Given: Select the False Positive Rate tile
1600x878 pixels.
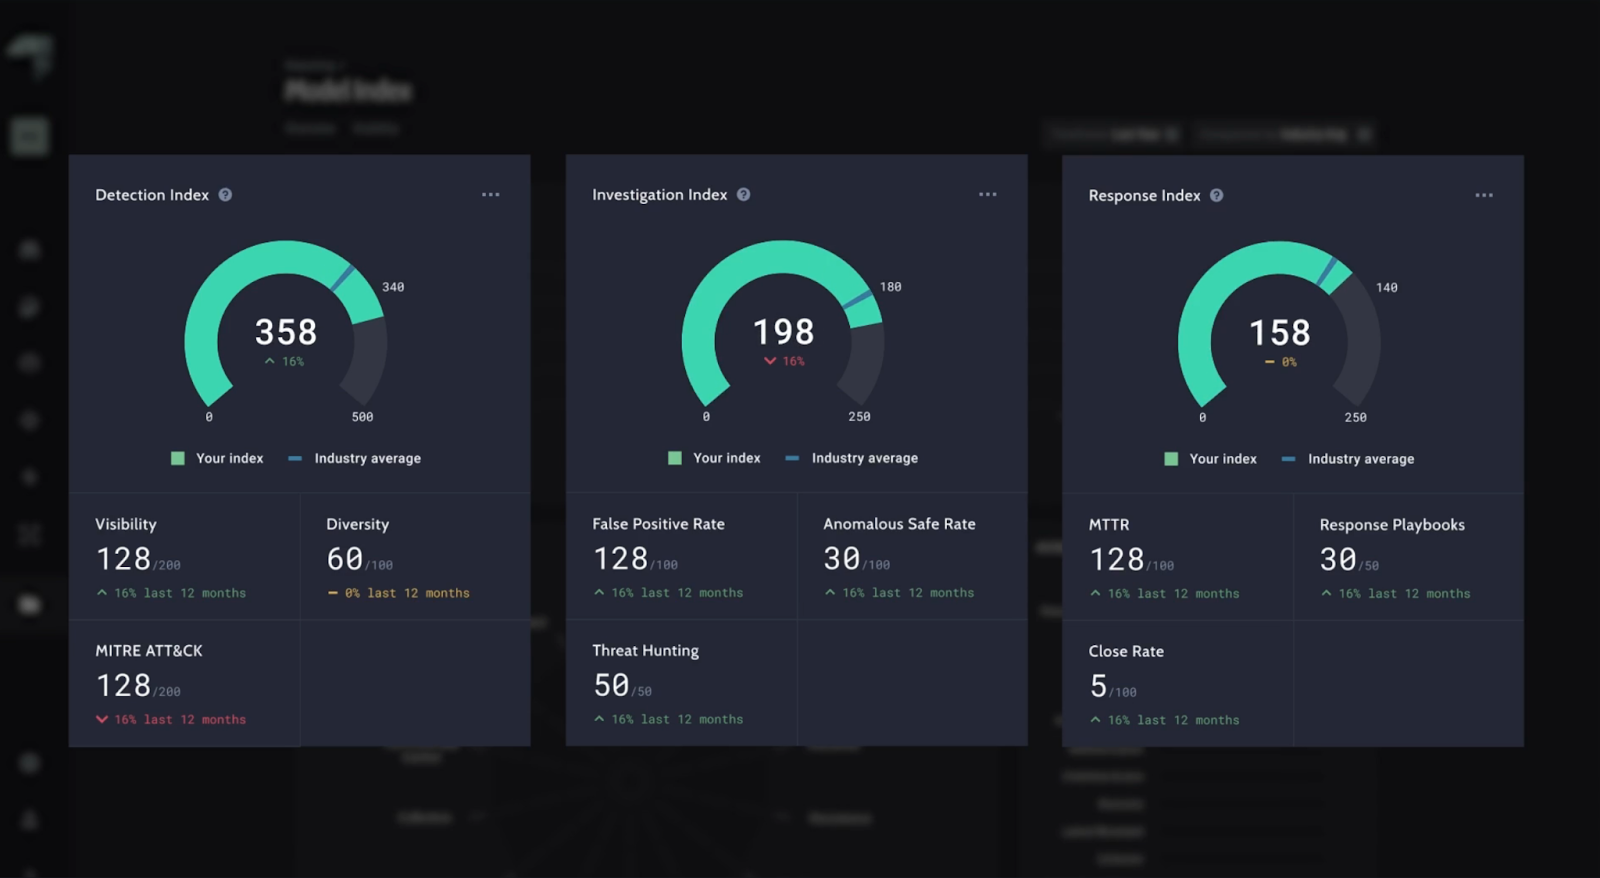Looking at the screenshot, I should click(681, 557).
